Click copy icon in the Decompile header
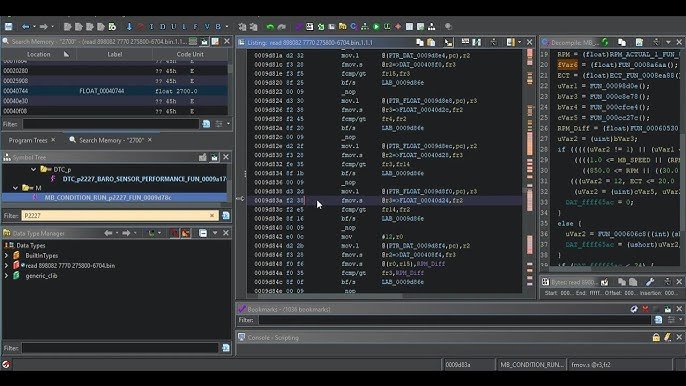686x386 pixels. pos(622,42)
